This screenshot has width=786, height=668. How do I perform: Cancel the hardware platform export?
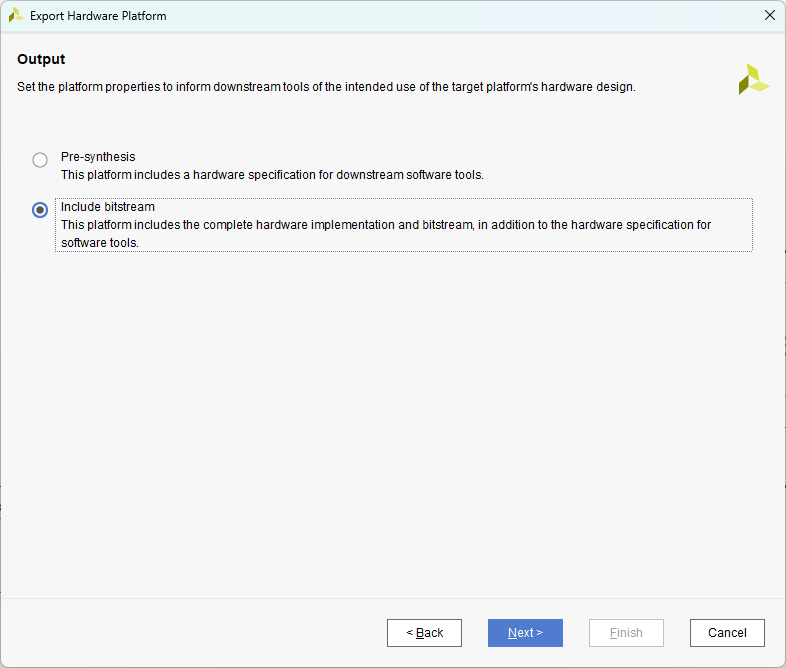[727, 633]
